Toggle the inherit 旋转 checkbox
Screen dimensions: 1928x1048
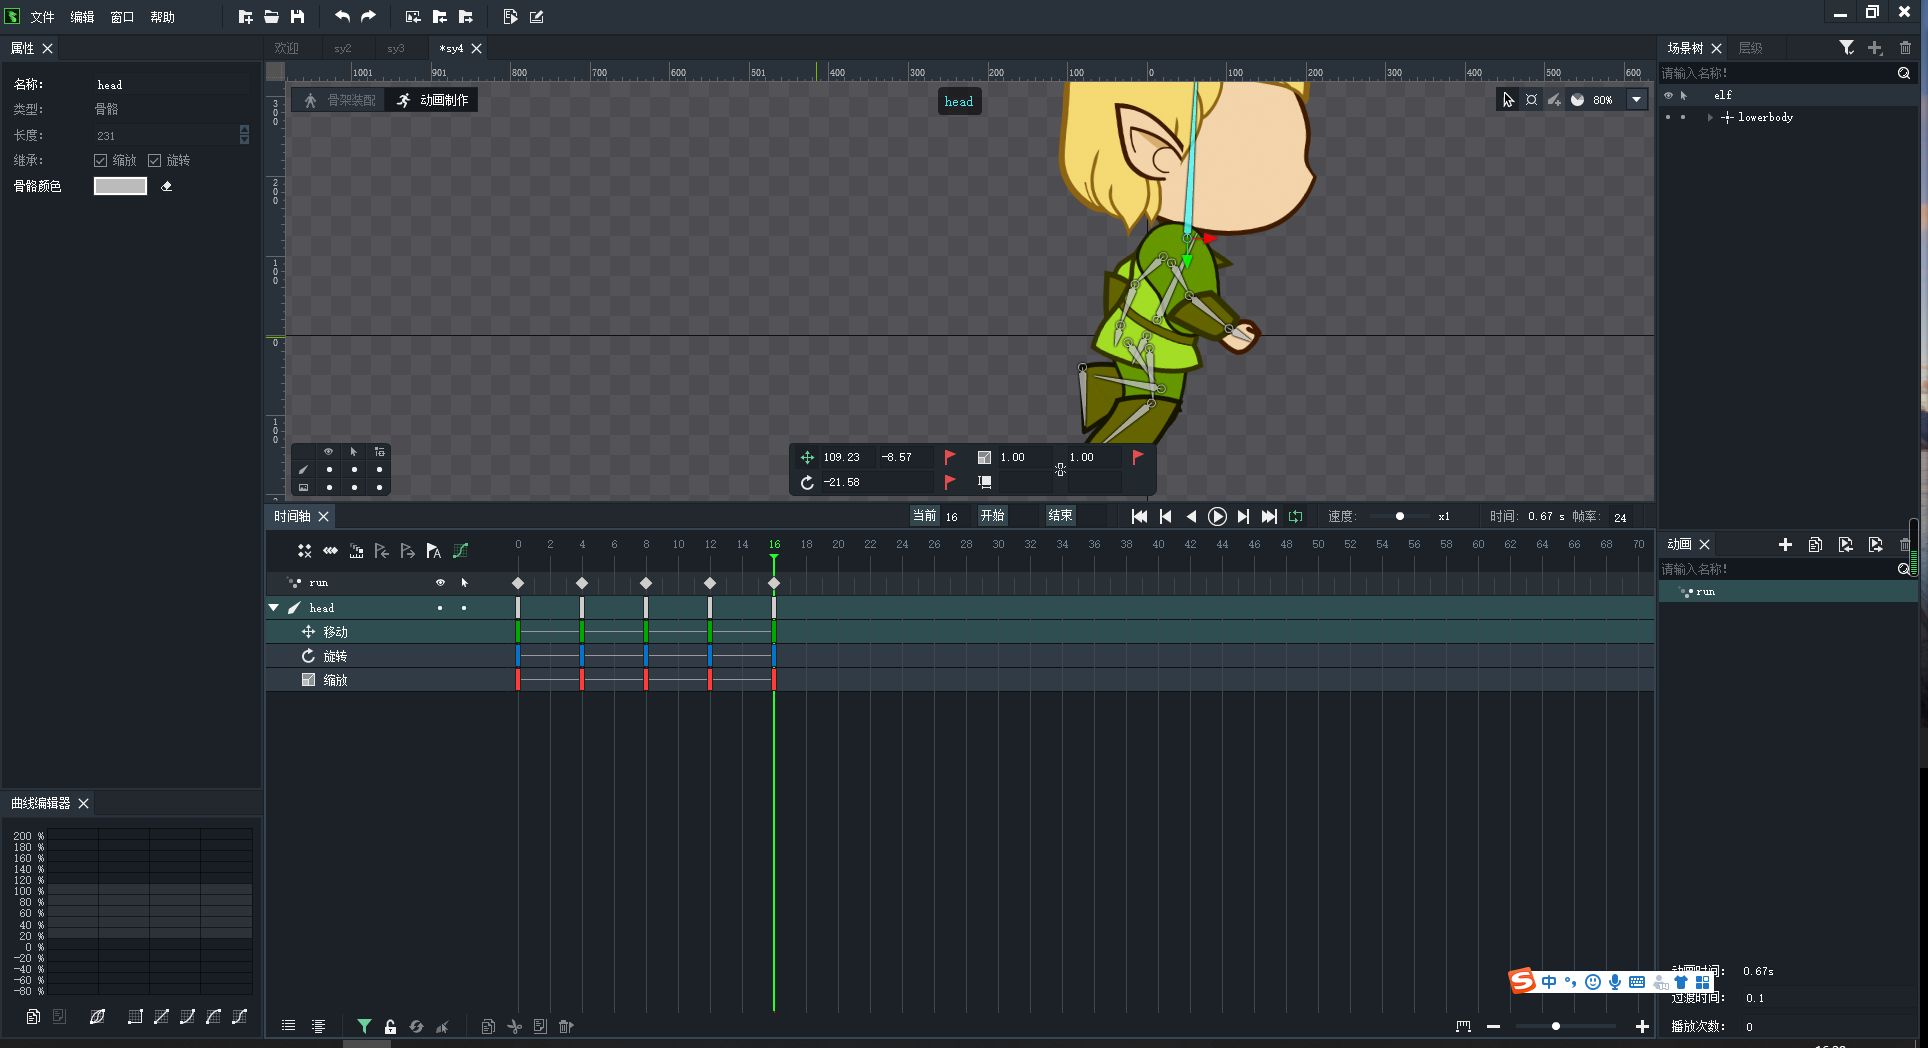pyautogui.click(x=155, y=161)
